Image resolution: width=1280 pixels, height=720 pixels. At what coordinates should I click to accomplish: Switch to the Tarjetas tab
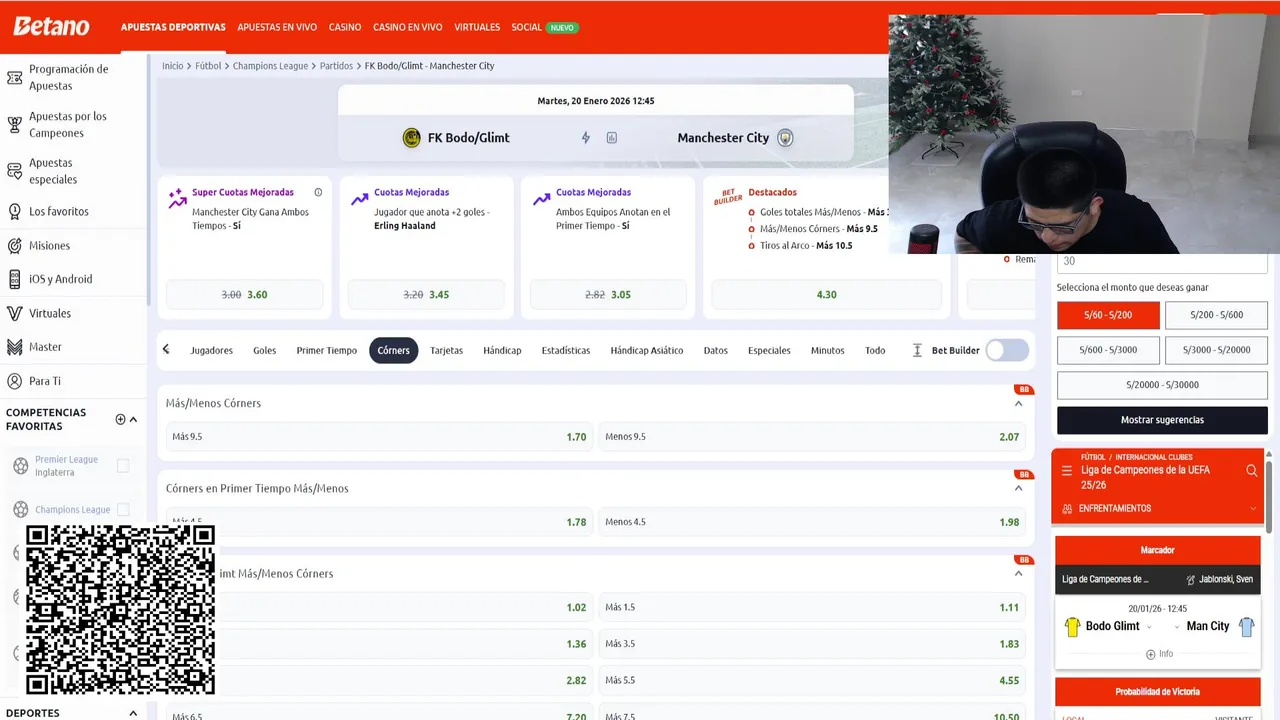[x=446, y=350]
